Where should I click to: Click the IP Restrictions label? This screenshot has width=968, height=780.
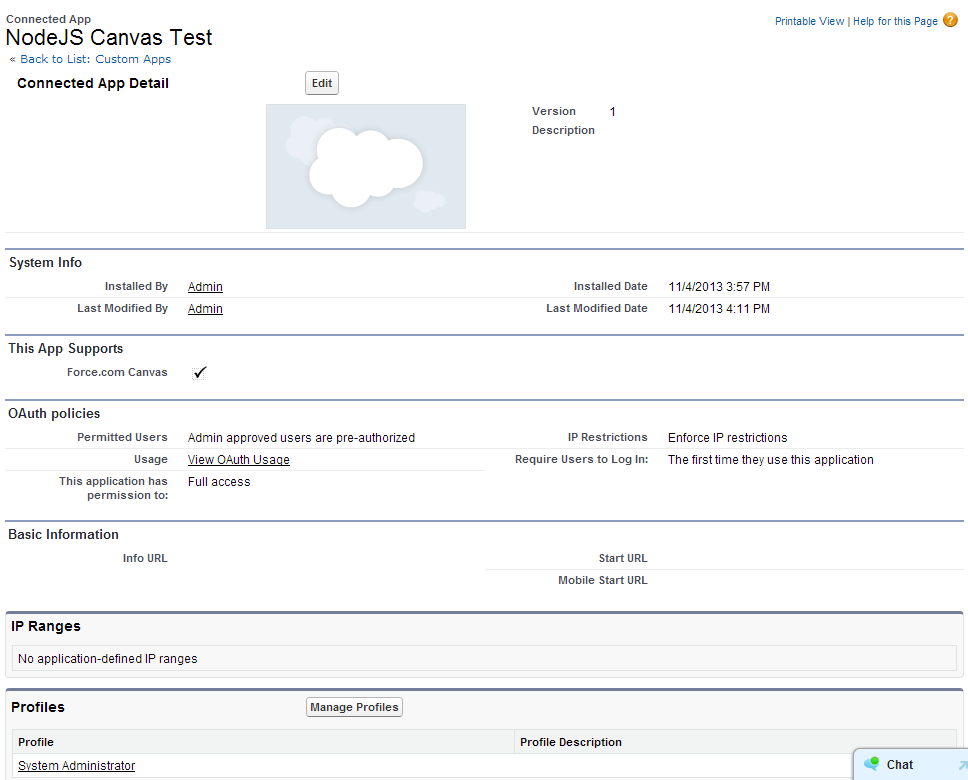click(607, 437)
